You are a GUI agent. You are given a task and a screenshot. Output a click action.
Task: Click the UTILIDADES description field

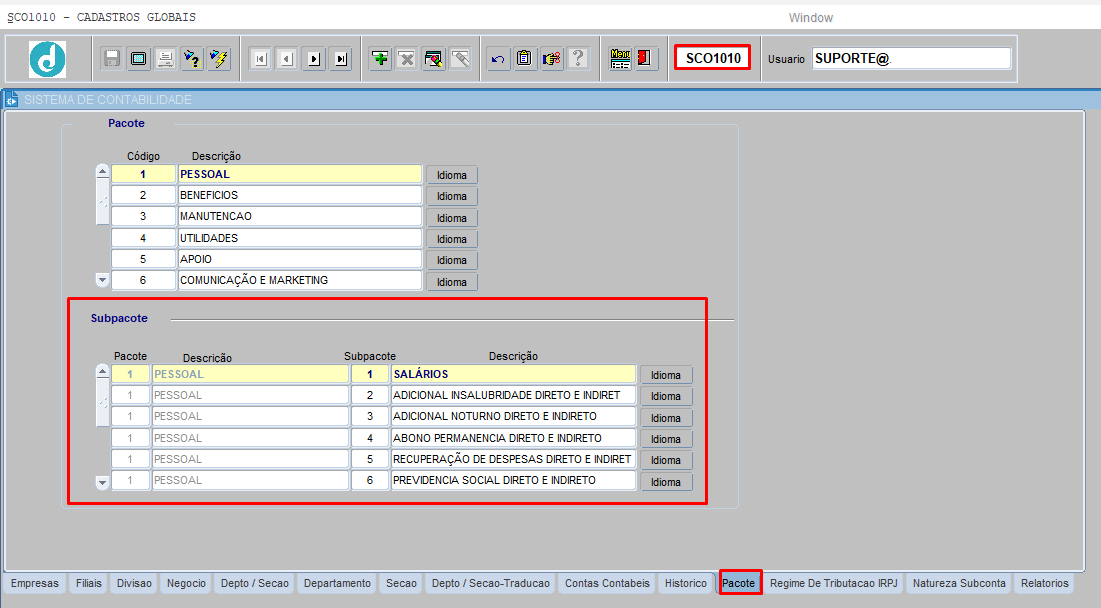tap(300, 238)
